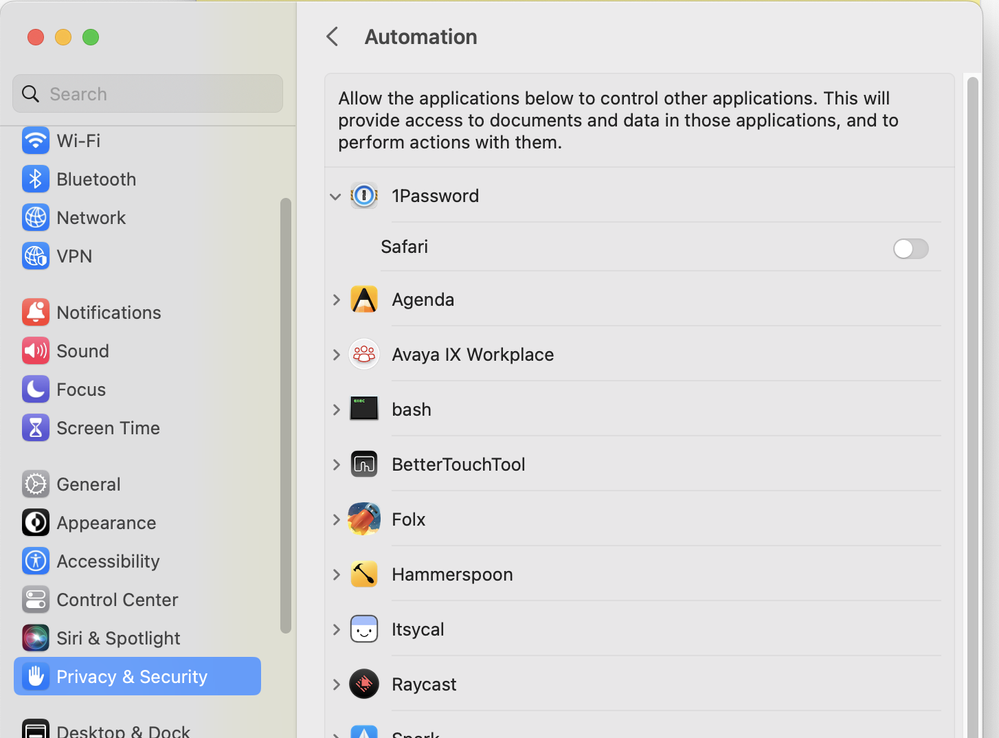Click the bash terminal icon
The width and height of the screenshot is (999, 738).
[364, 409]
